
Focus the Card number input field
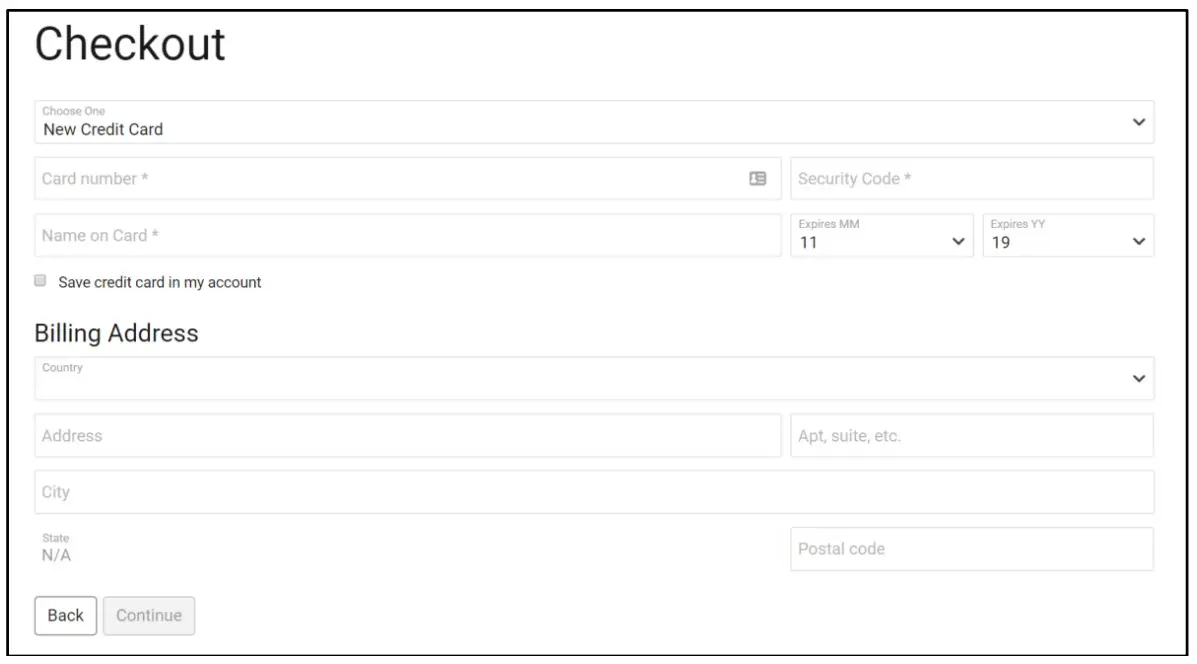pos(390,179)
